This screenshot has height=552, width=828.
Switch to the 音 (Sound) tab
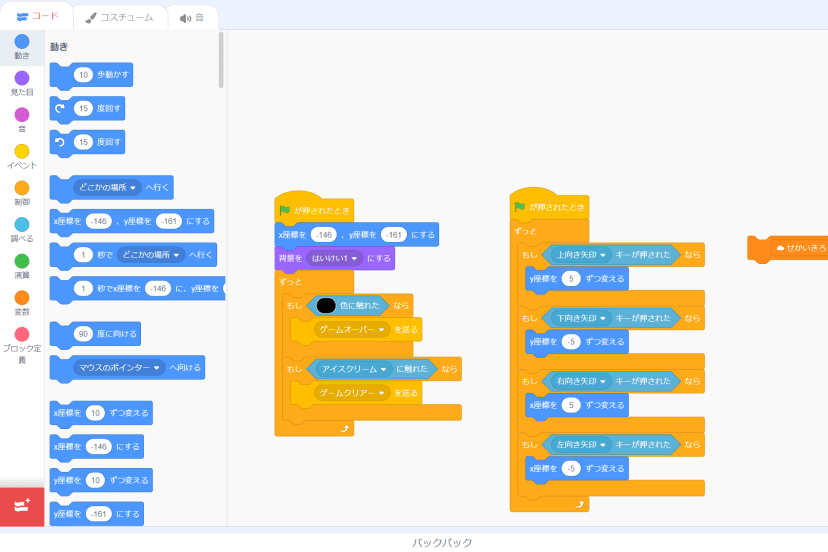tap(192, 17)
